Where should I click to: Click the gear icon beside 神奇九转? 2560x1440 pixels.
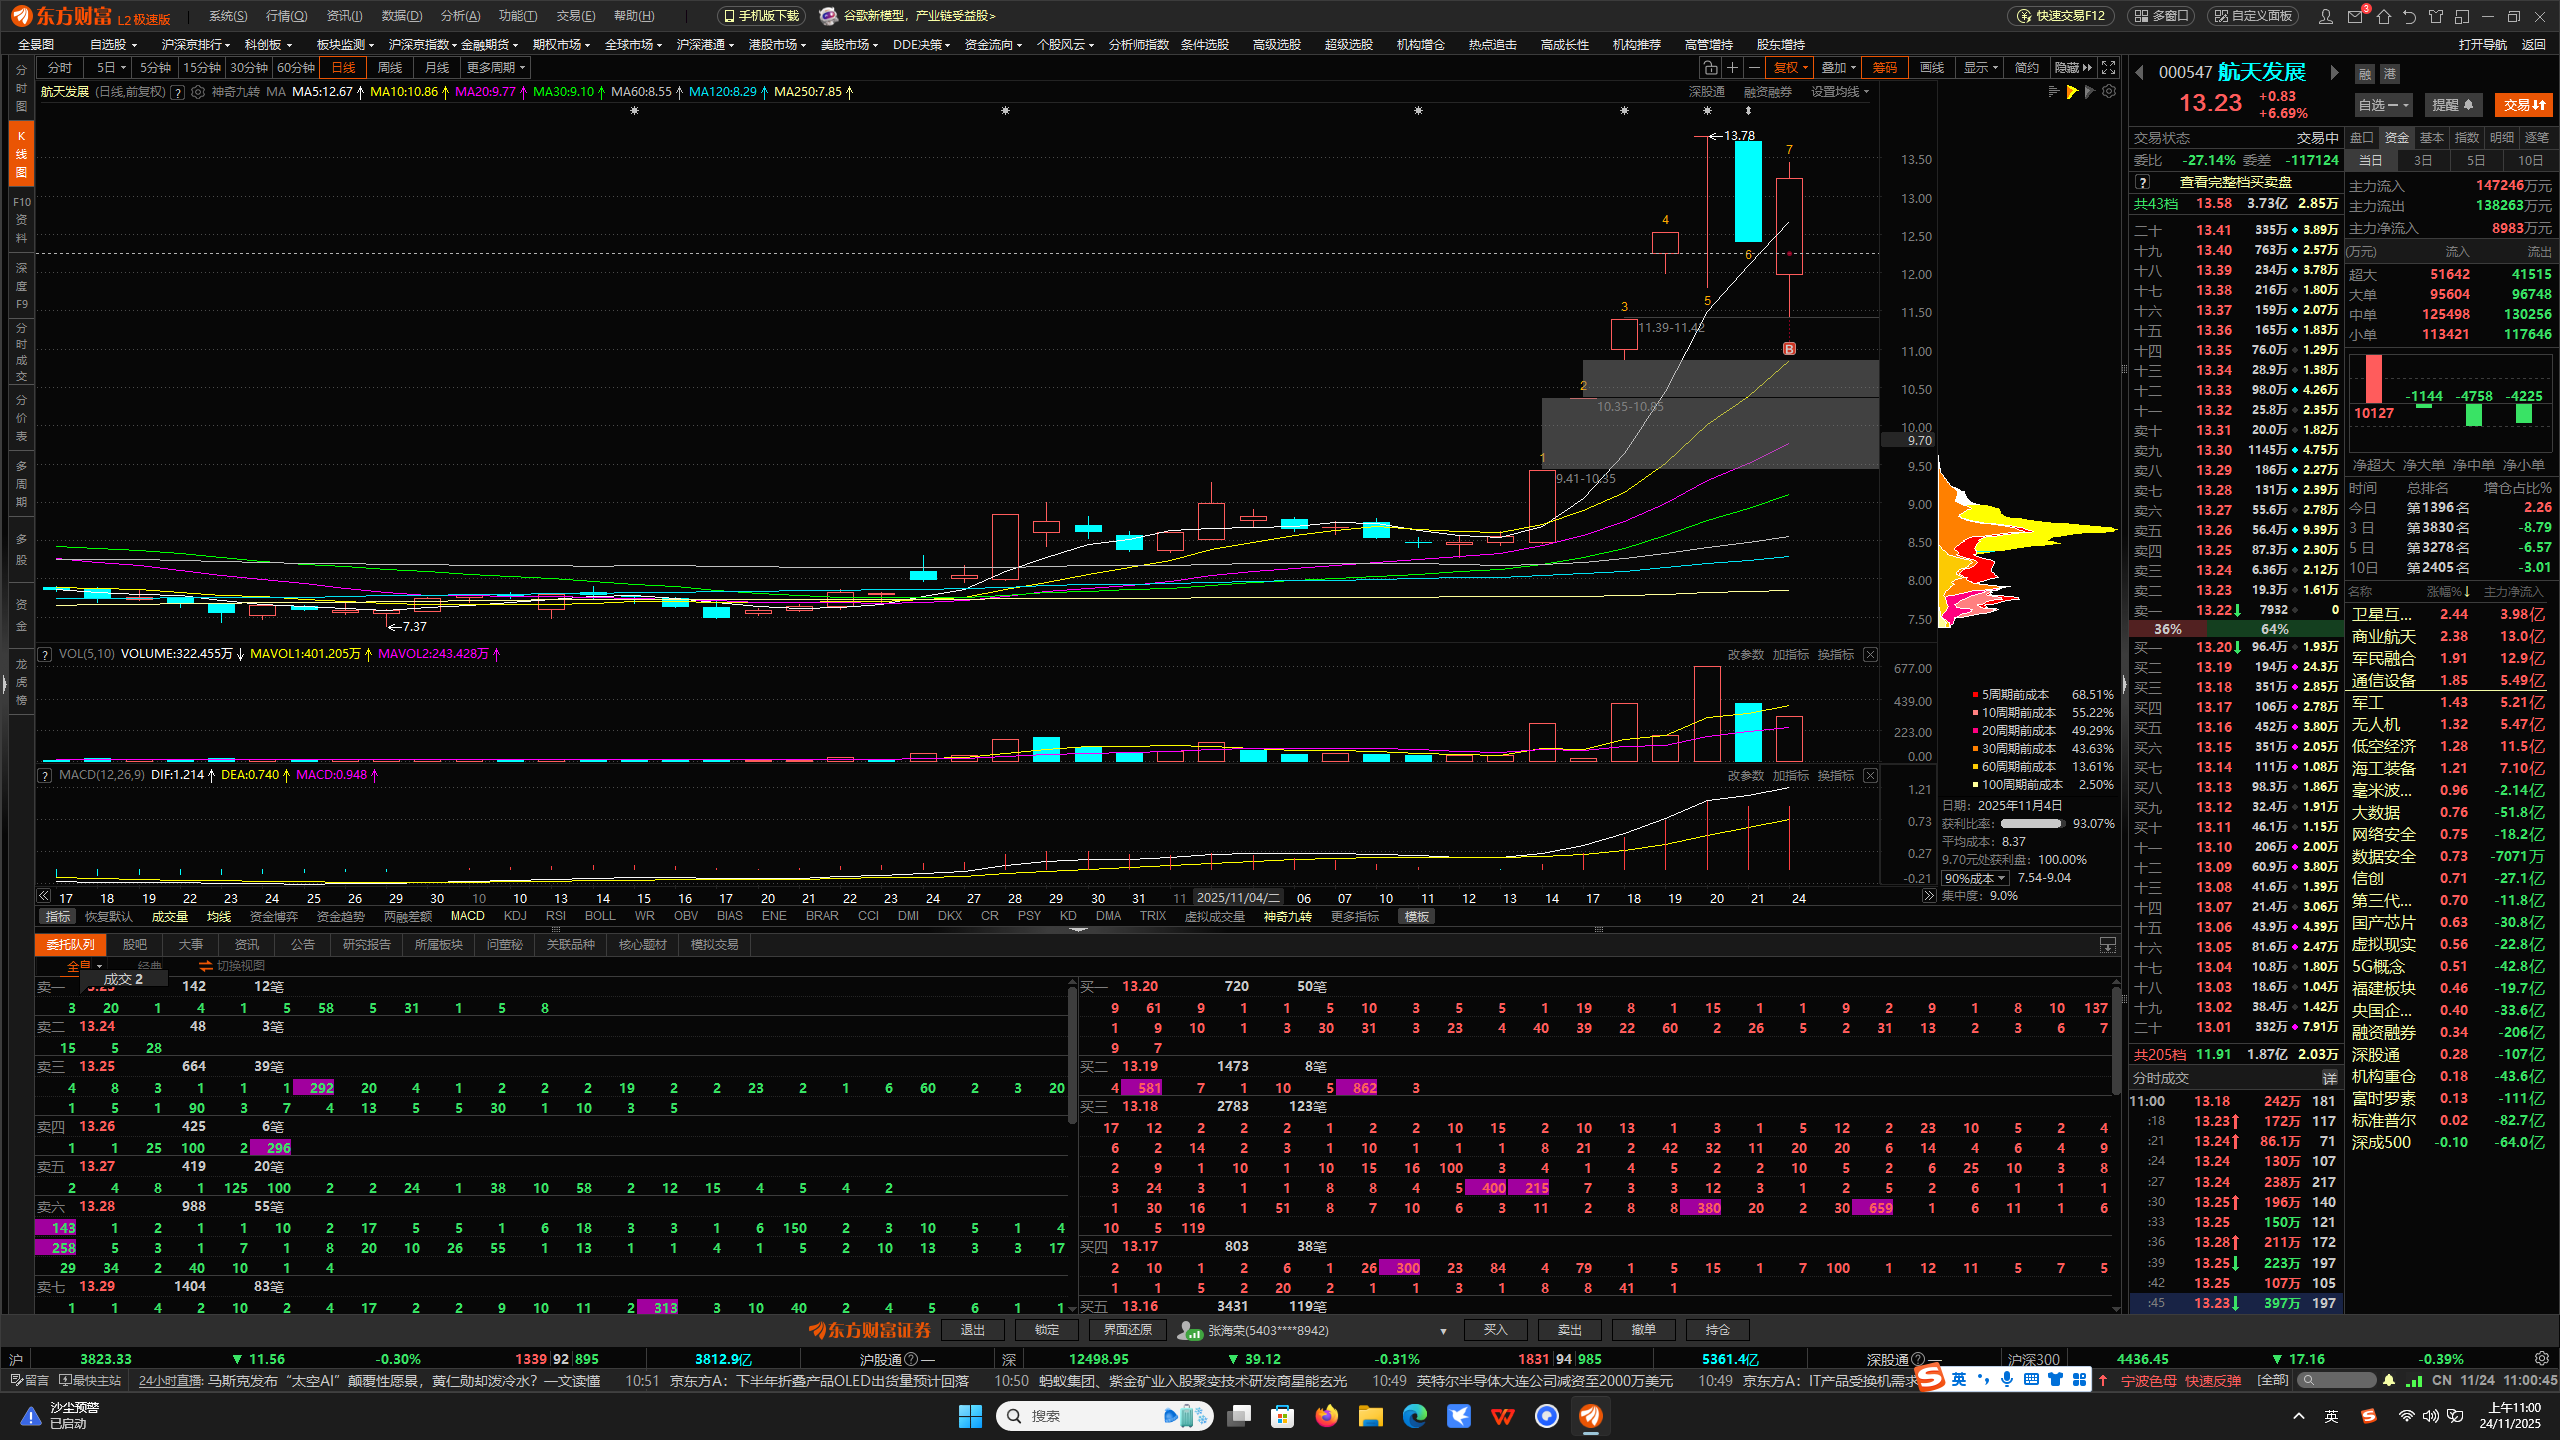198,92
